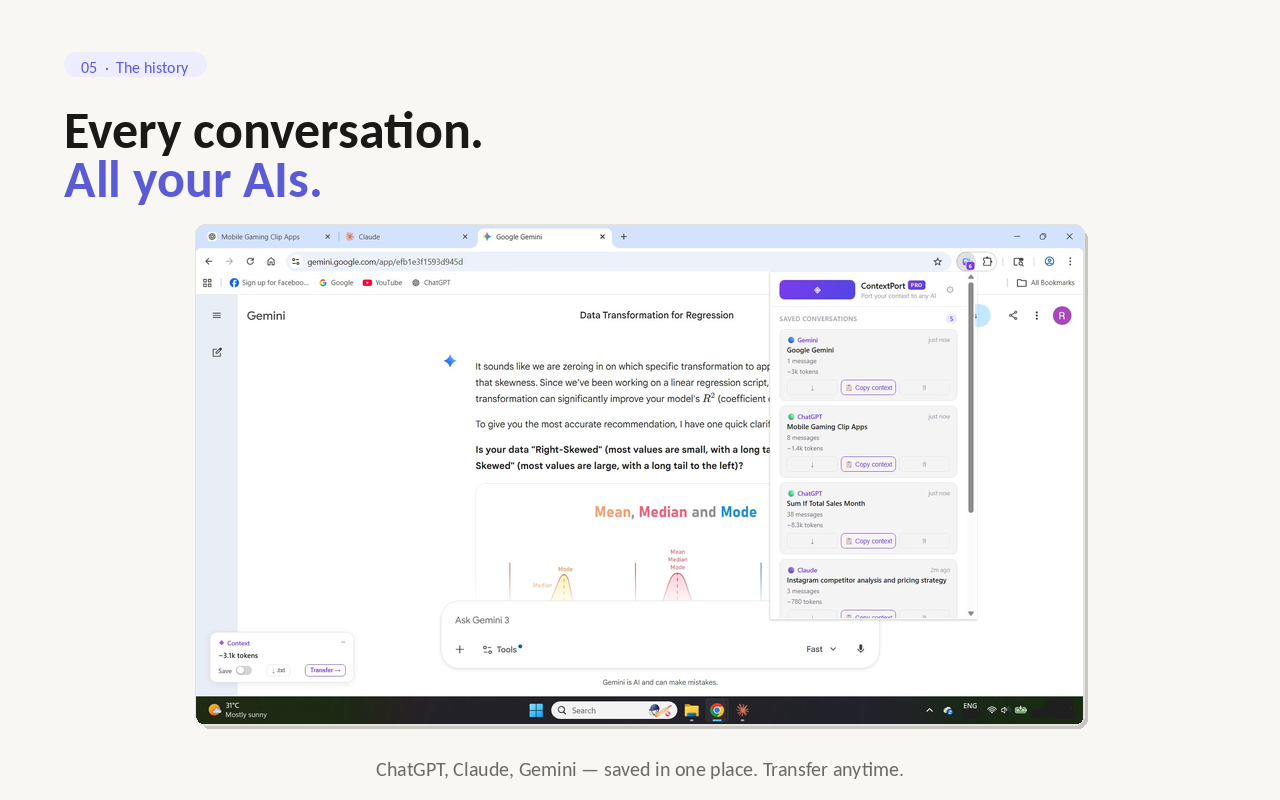
Task: Expand the Fast model dropdown
Action: pyautogui.click(x=822, y=649)
